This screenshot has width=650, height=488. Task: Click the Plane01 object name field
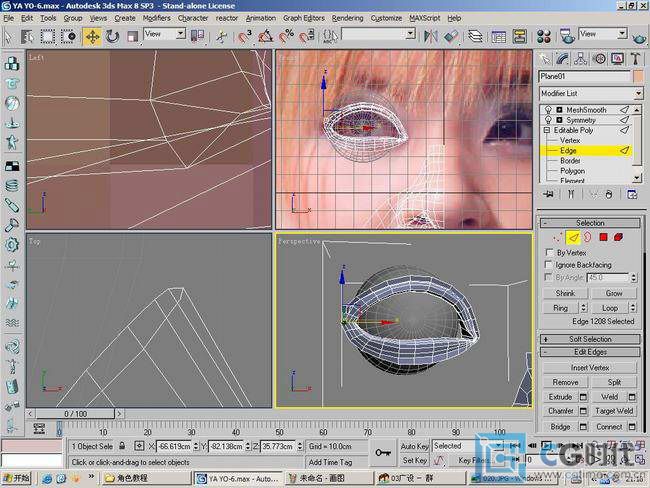584,77
